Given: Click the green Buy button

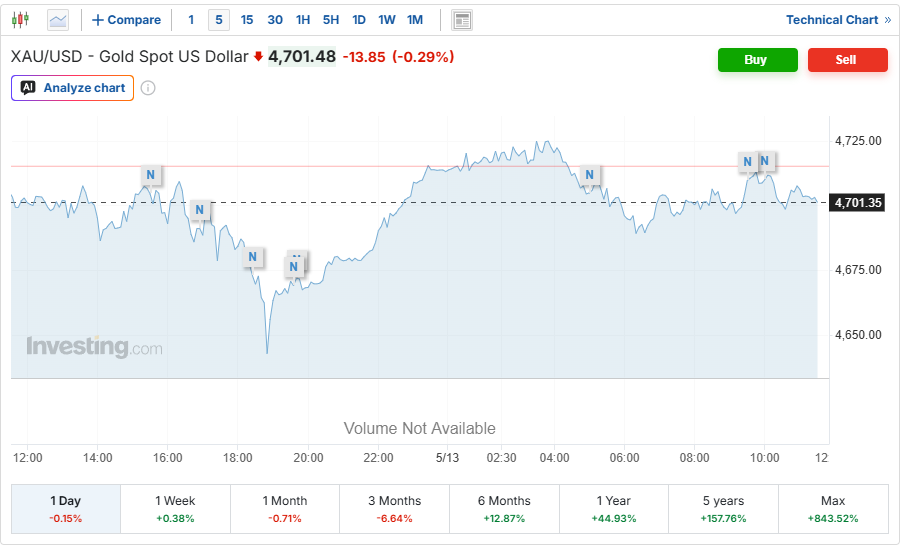Looking at the screenshot, I should [757, 60].
